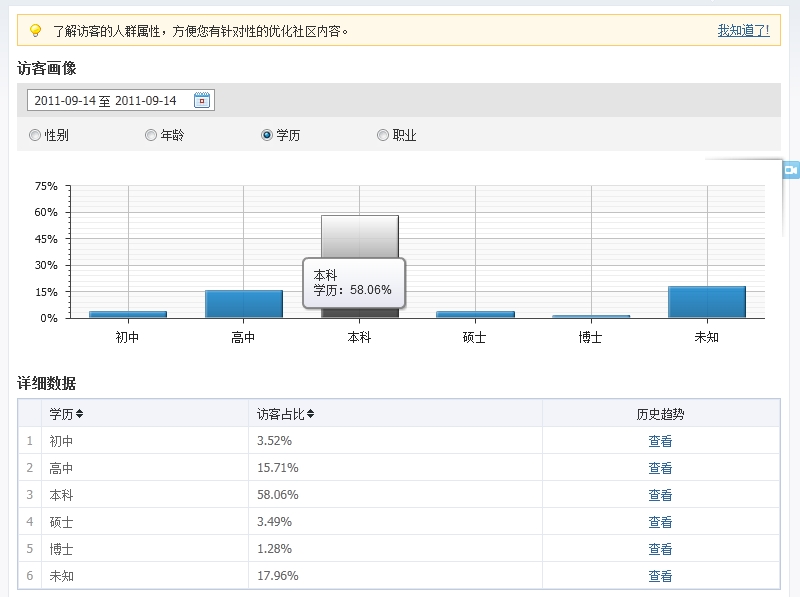This screenshot has width=800, height=597.
Task: Click 未知 in the table's sixth row
Action: tap(61, 576)
